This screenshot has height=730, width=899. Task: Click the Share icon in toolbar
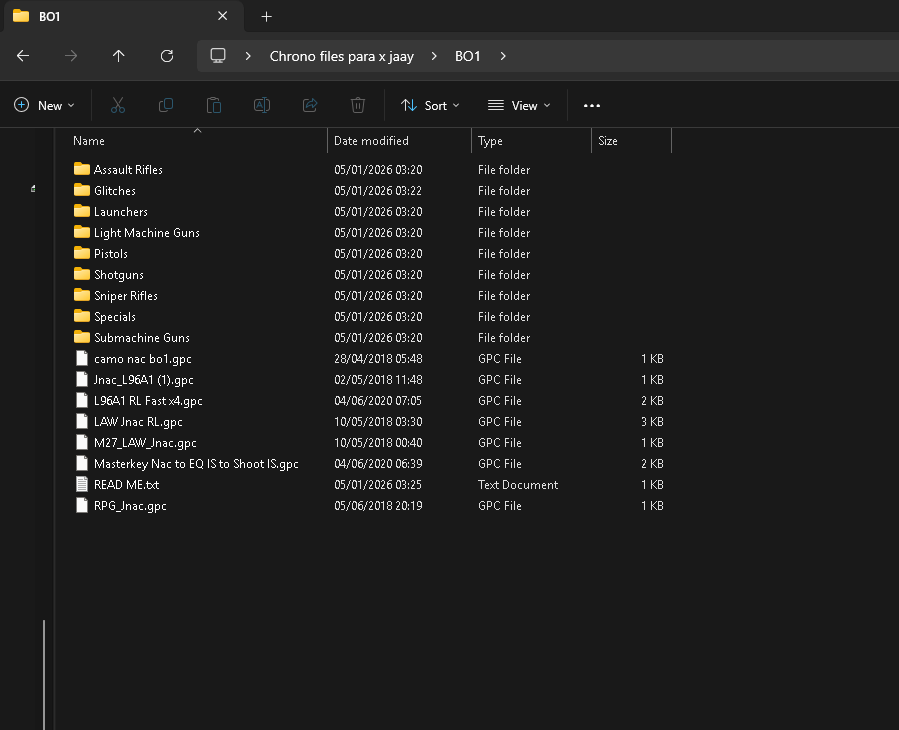click(310, 105)
